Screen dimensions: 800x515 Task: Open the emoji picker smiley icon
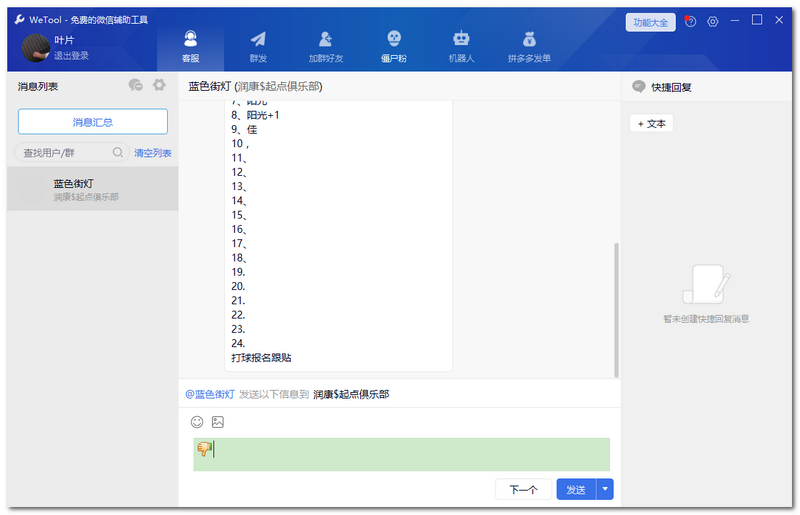197,422
